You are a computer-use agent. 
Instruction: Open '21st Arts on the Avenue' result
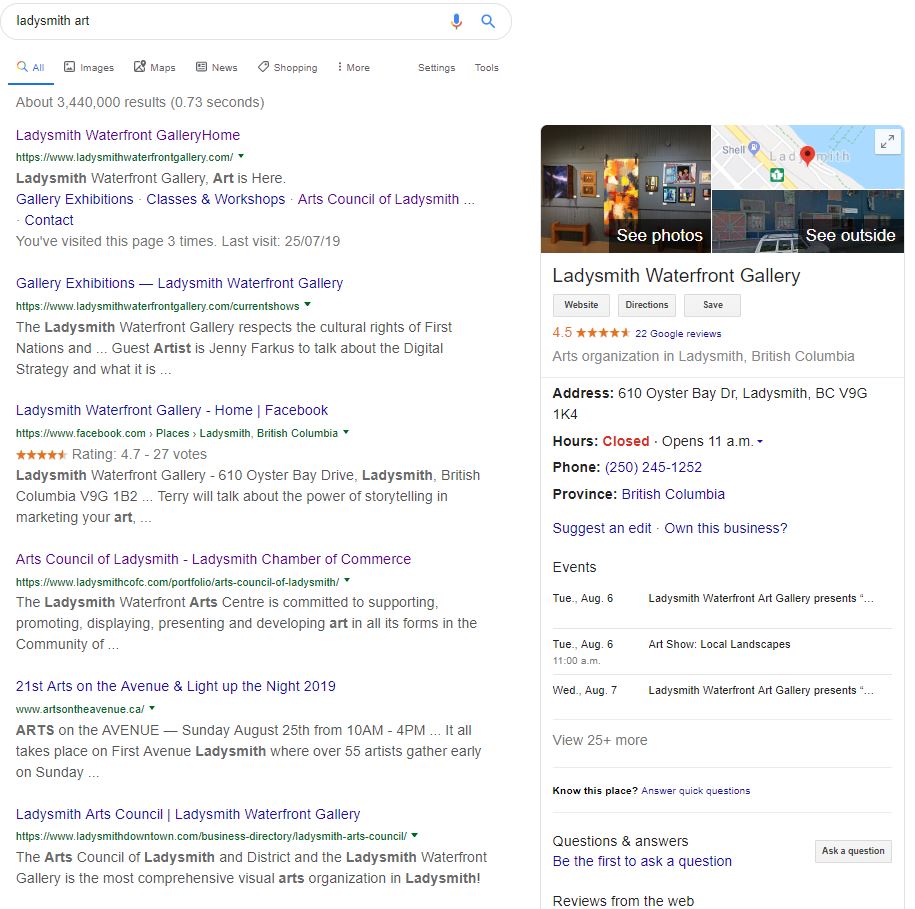pos(176,687)
